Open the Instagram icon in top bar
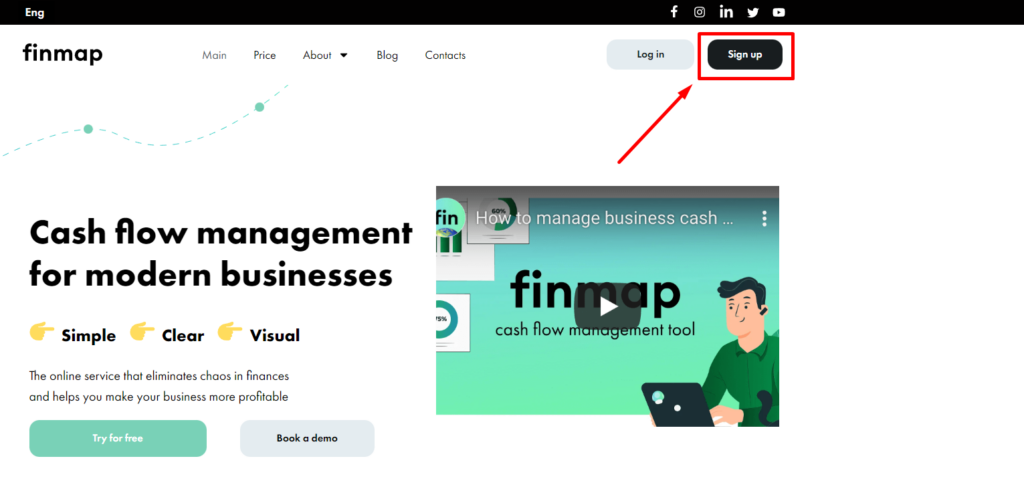Viewport: 1024px width, 497px height. point(699,12)
